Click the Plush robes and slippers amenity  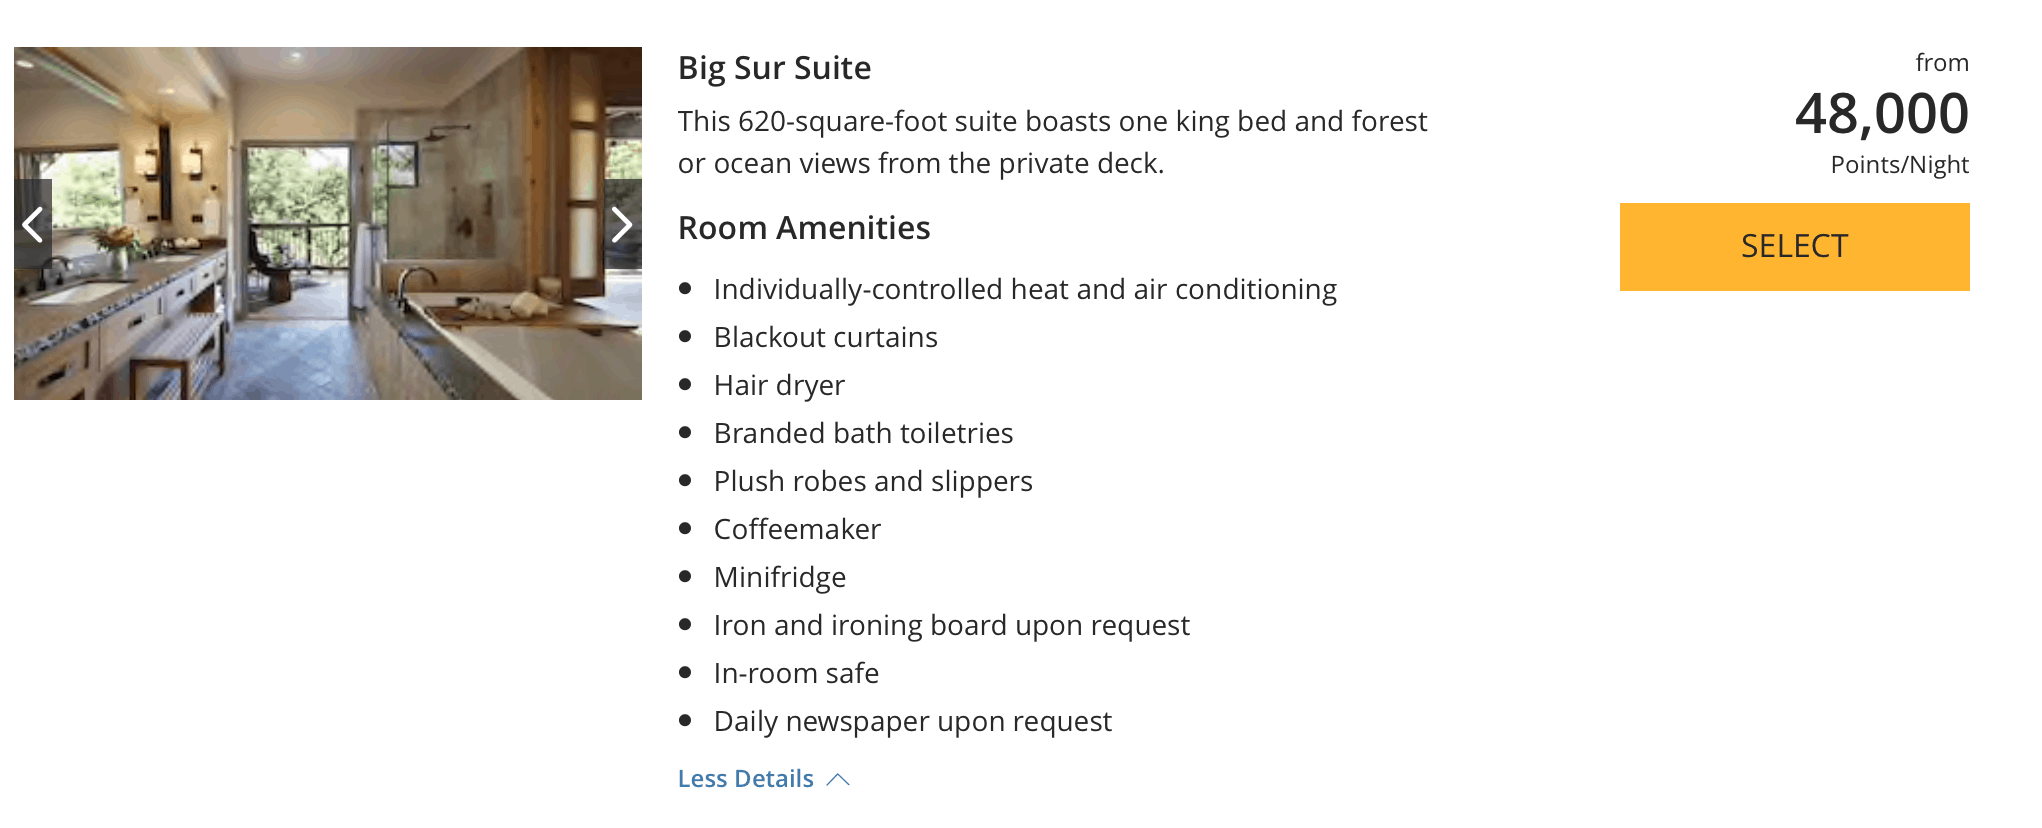point(873,481)
